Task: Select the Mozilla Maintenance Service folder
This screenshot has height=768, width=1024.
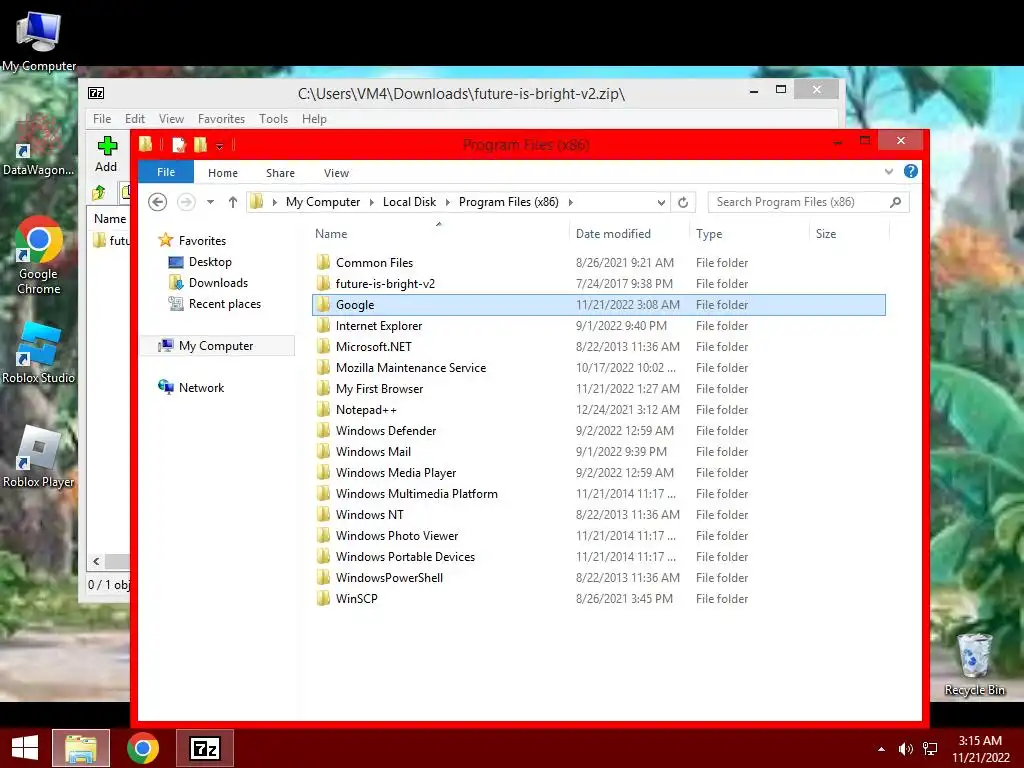Action: click(410, 368)
